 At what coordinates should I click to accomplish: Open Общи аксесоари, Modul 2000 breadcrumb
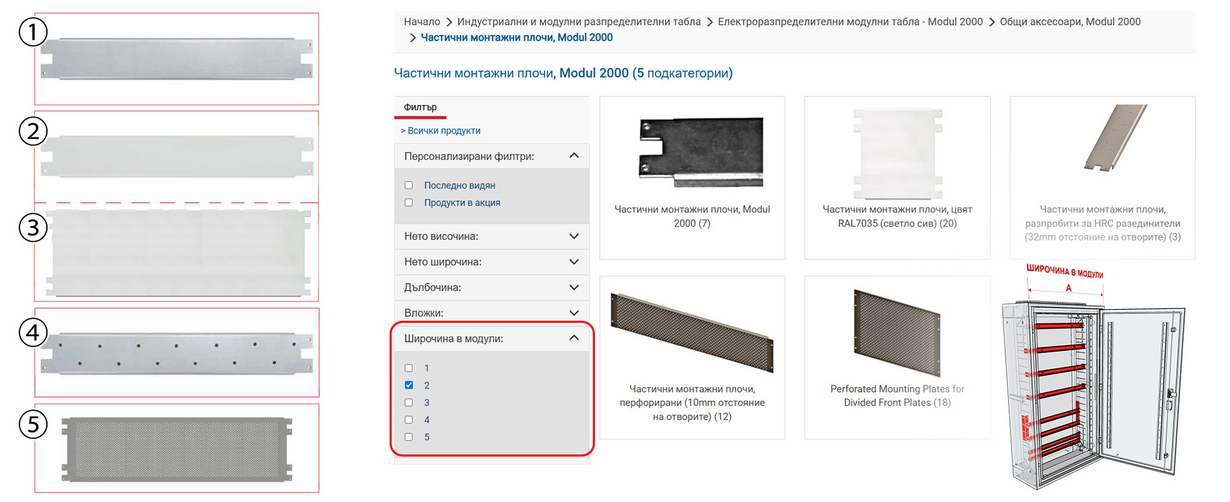tap(1070, 21)
